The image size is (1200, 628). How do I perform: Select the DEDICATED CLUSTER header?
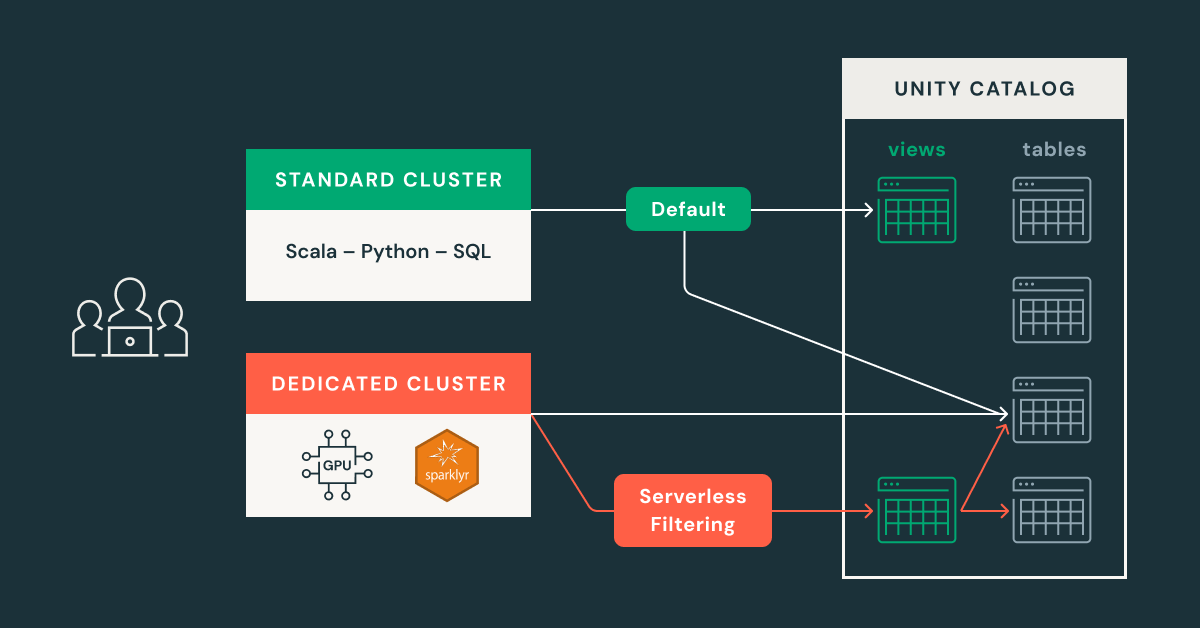[388, 384]
